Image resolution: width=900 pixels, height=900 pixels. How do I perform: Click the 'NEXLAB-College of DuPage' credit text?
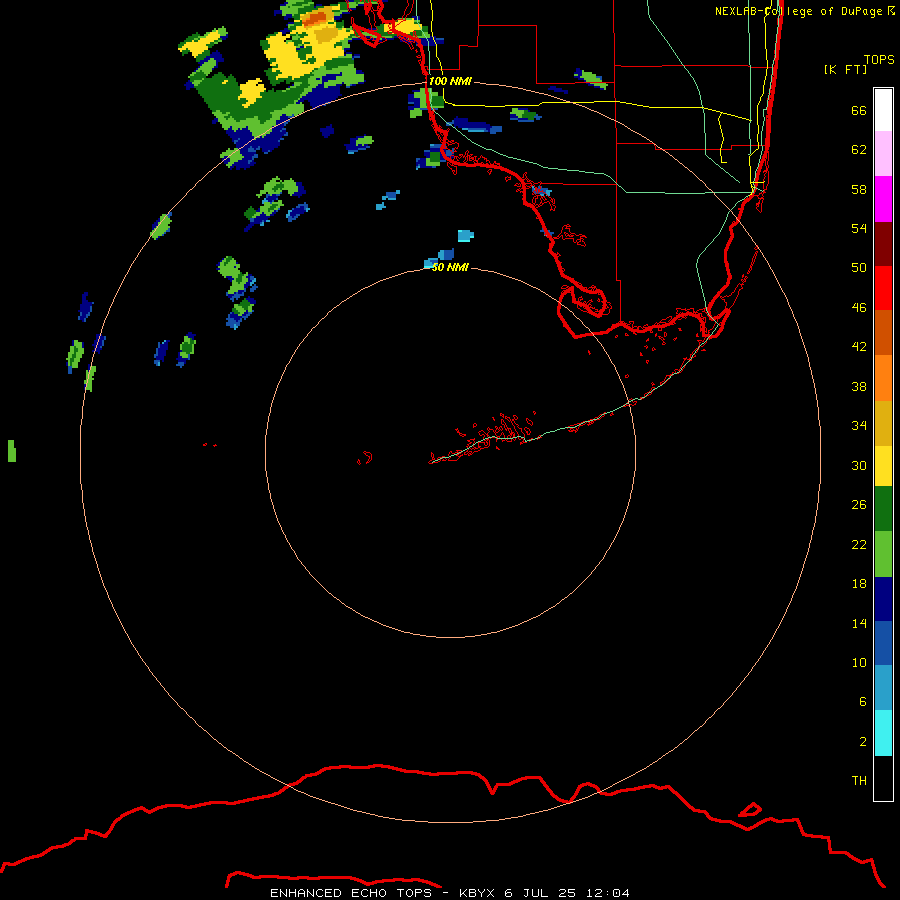pos(798,11)
